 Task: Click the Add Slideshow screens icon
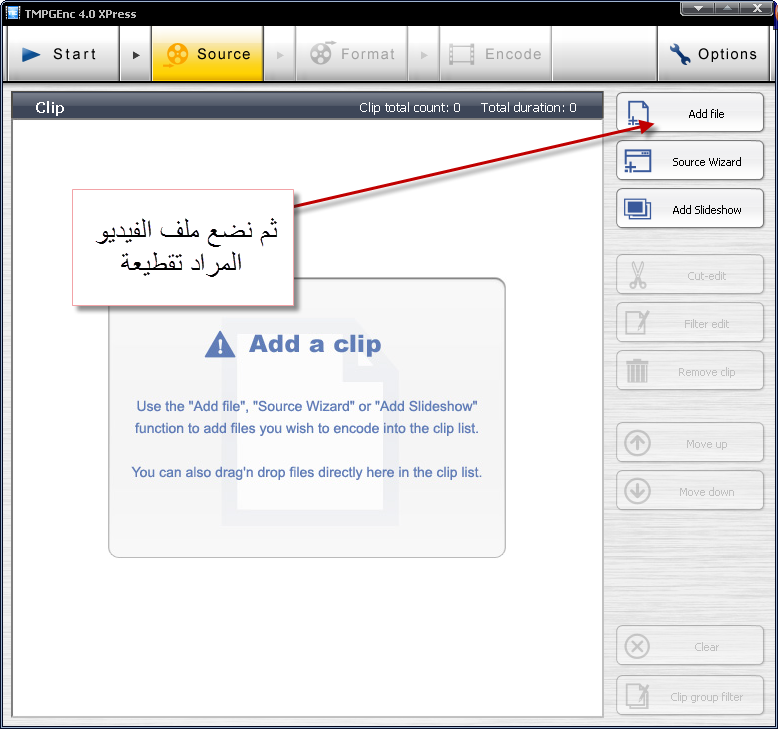(x=638, y=209)
